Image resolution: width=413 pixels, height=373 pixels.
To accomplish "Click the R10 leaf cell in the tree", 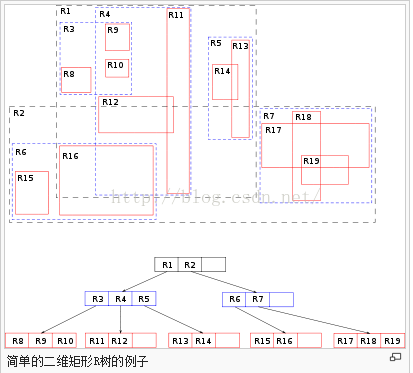I will (65, 341).
